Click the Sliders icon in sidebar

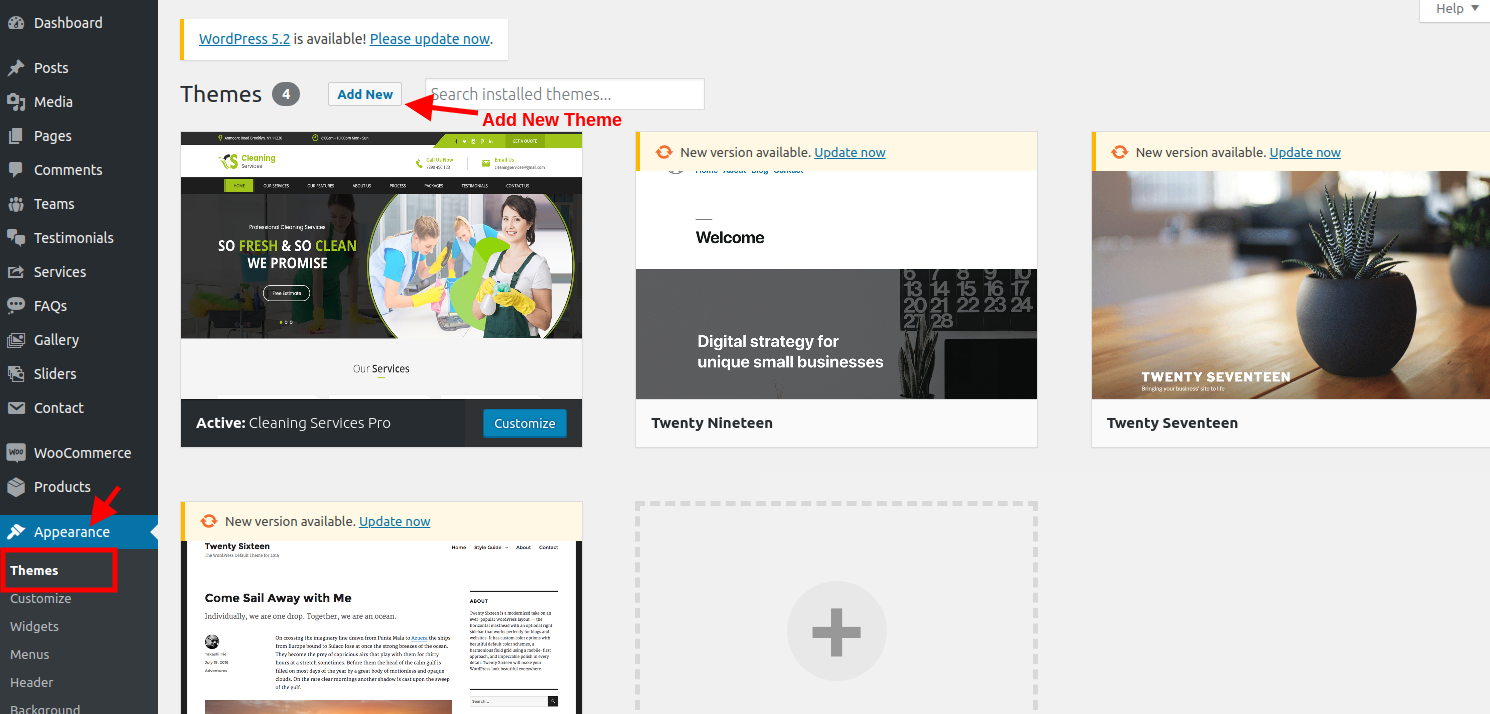pos(16,374)
